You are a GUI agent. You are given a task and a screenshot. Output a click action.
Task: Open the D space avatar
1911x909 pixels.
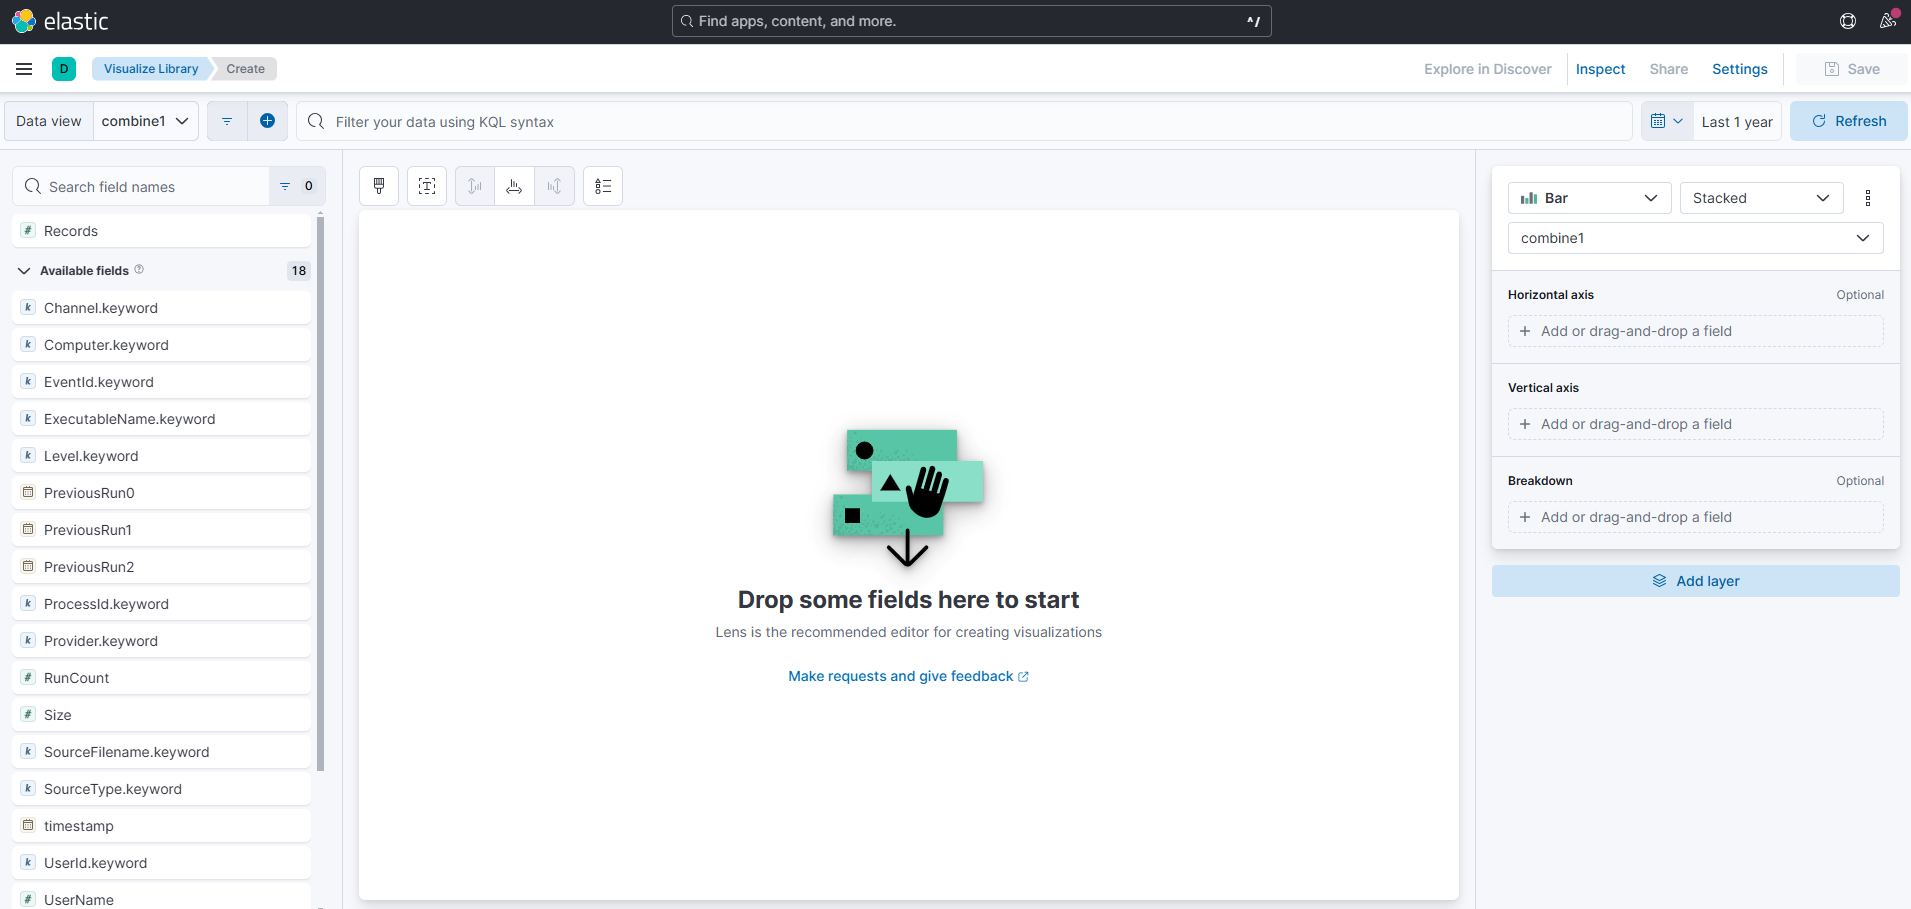point(64,69)
